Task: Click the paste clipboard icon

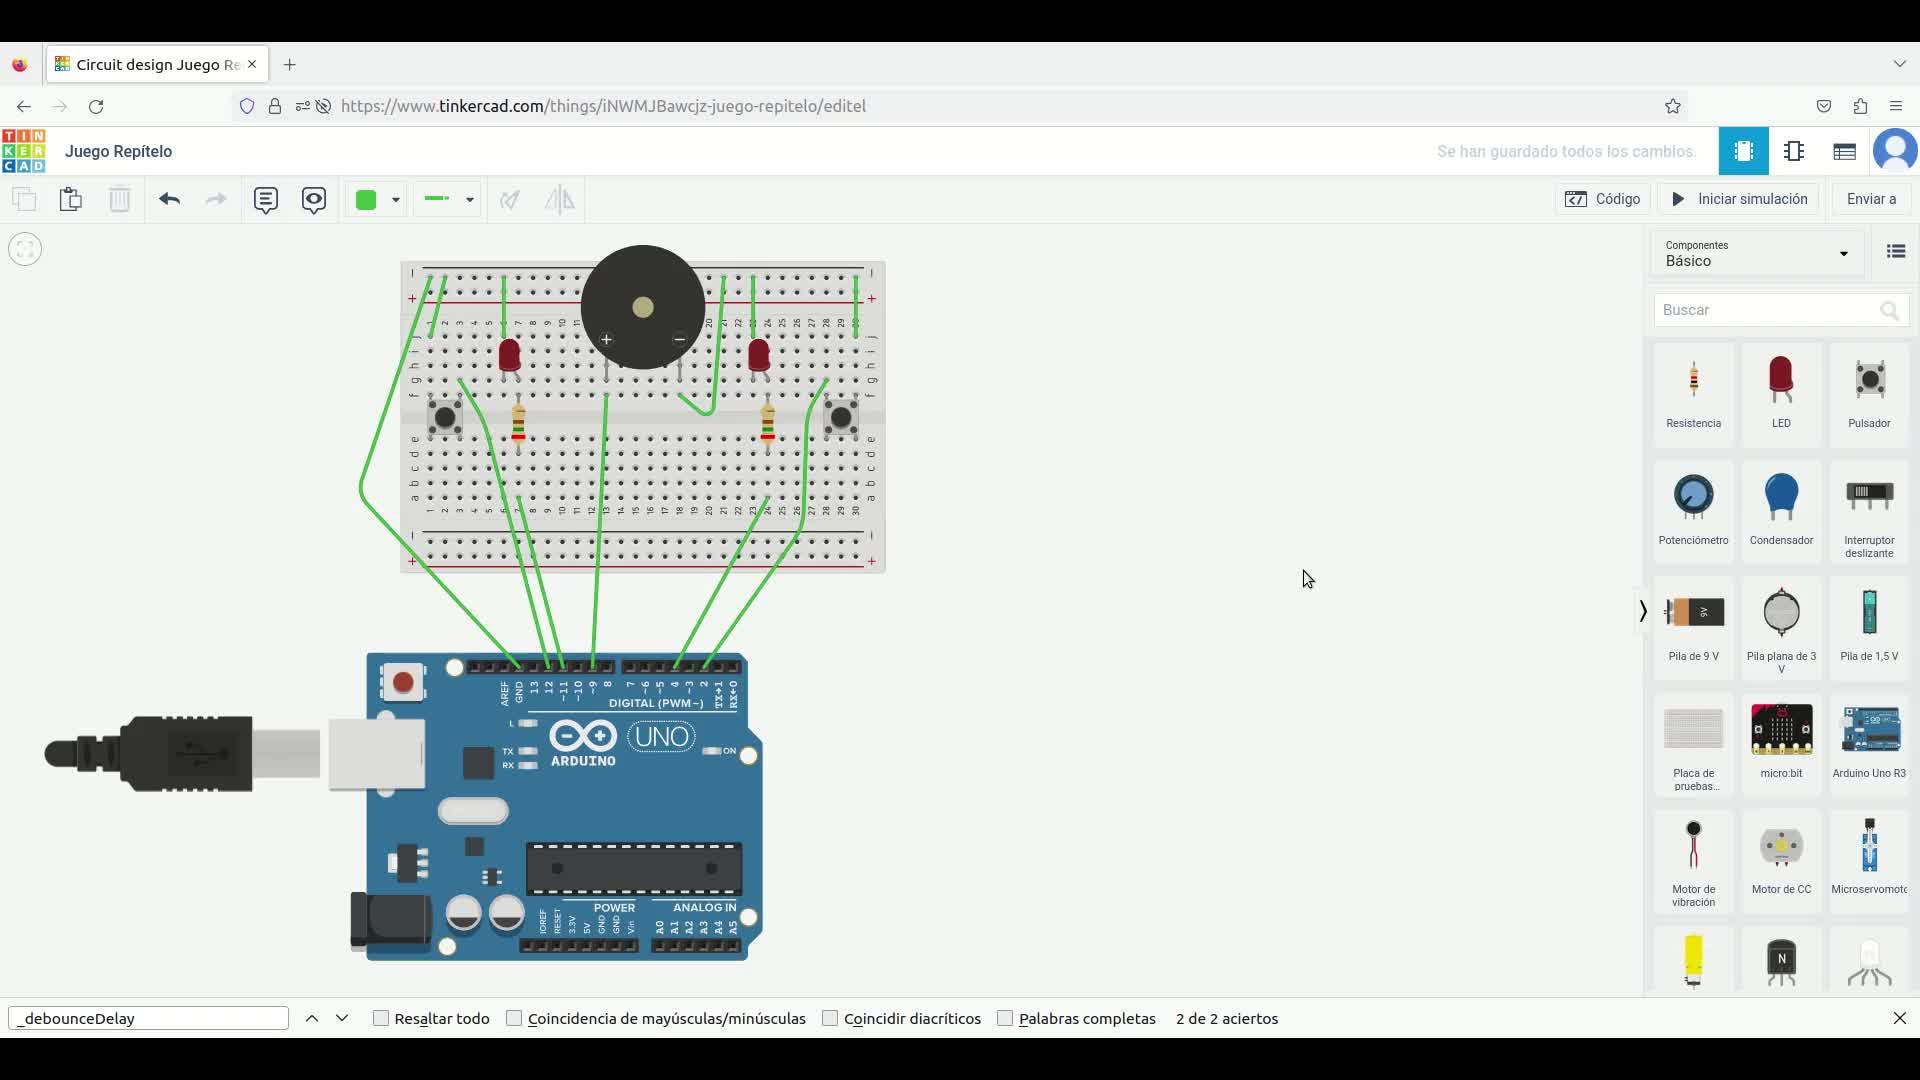Action: pos(70,199)
